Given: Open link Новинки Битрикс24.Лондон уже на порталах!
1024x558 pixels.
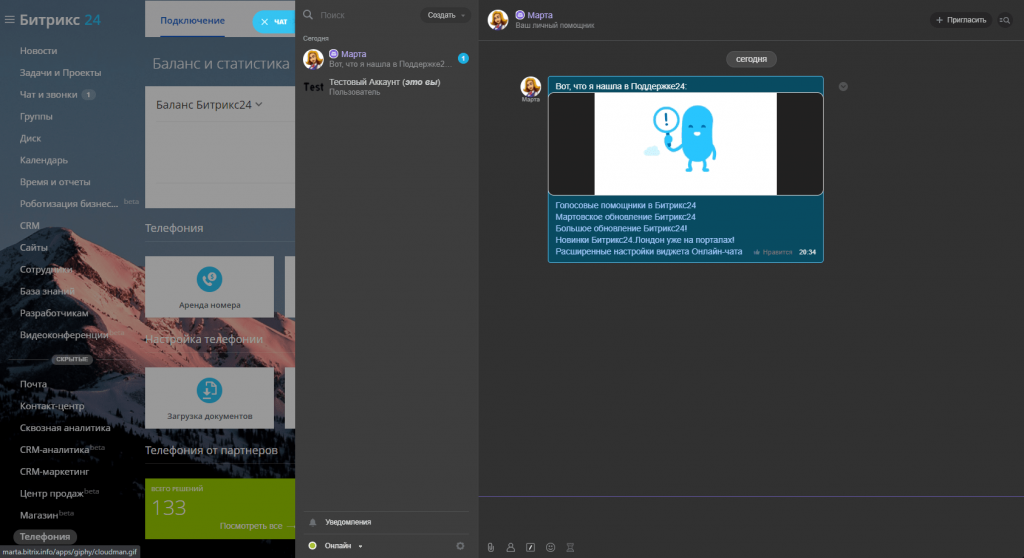Looking at the screenshot, I should pyautogui.click(x=645, y=240).
